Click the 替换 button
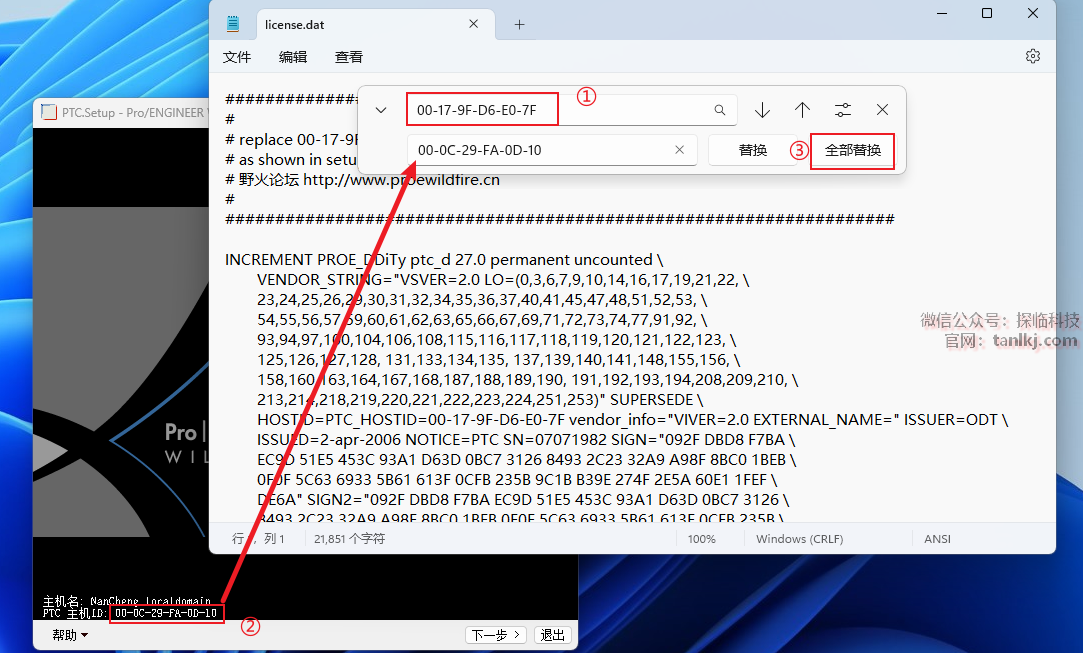 click(753, 150)
